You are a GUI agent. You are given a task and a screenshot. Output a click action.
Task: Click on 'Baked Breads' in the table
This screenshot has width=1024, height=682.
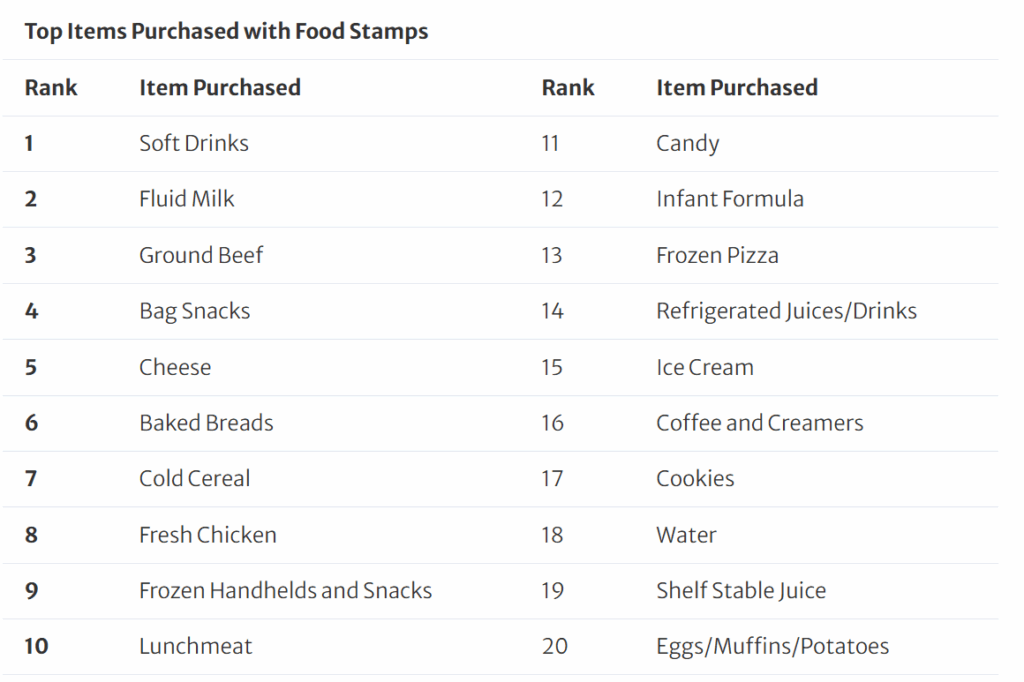(206, 423)
